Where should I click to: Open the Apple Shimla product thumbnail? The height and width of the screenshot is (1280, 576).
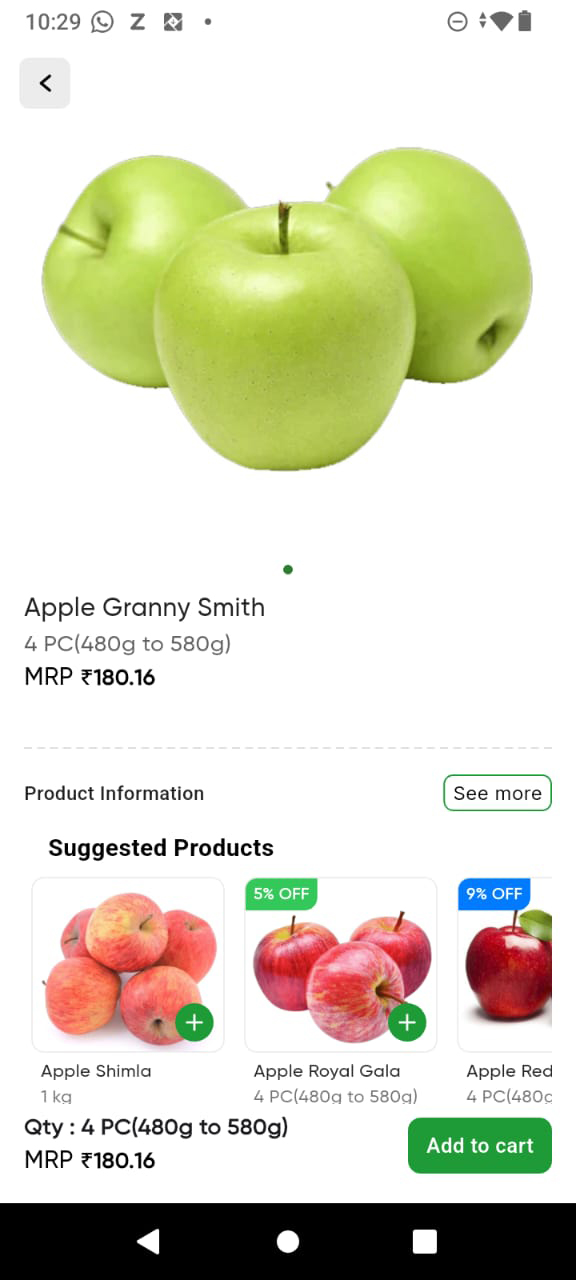[x=128, y=965]
